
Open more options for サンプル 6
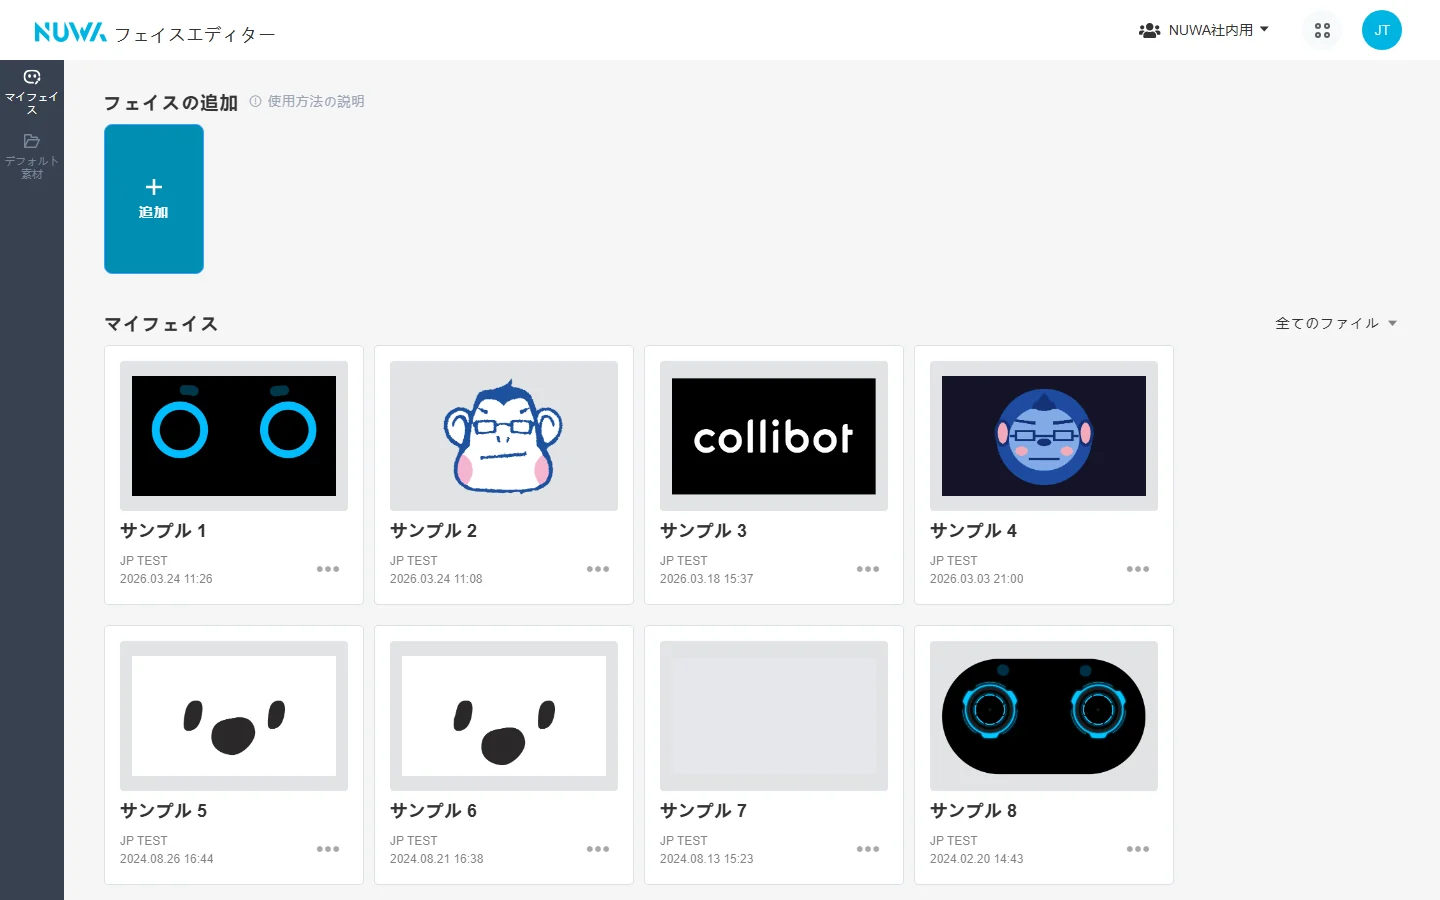tap(598, 849)
